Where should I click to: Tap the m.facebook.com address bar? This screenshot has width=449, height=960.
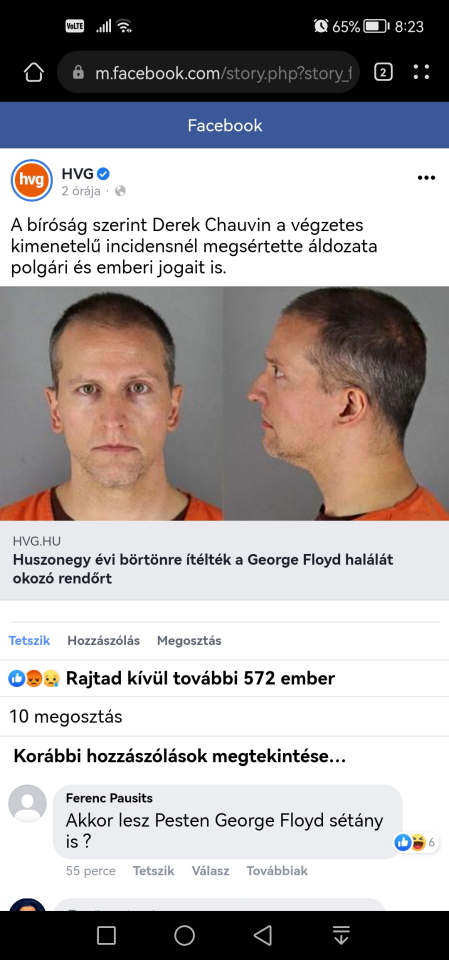click(208, 73)
